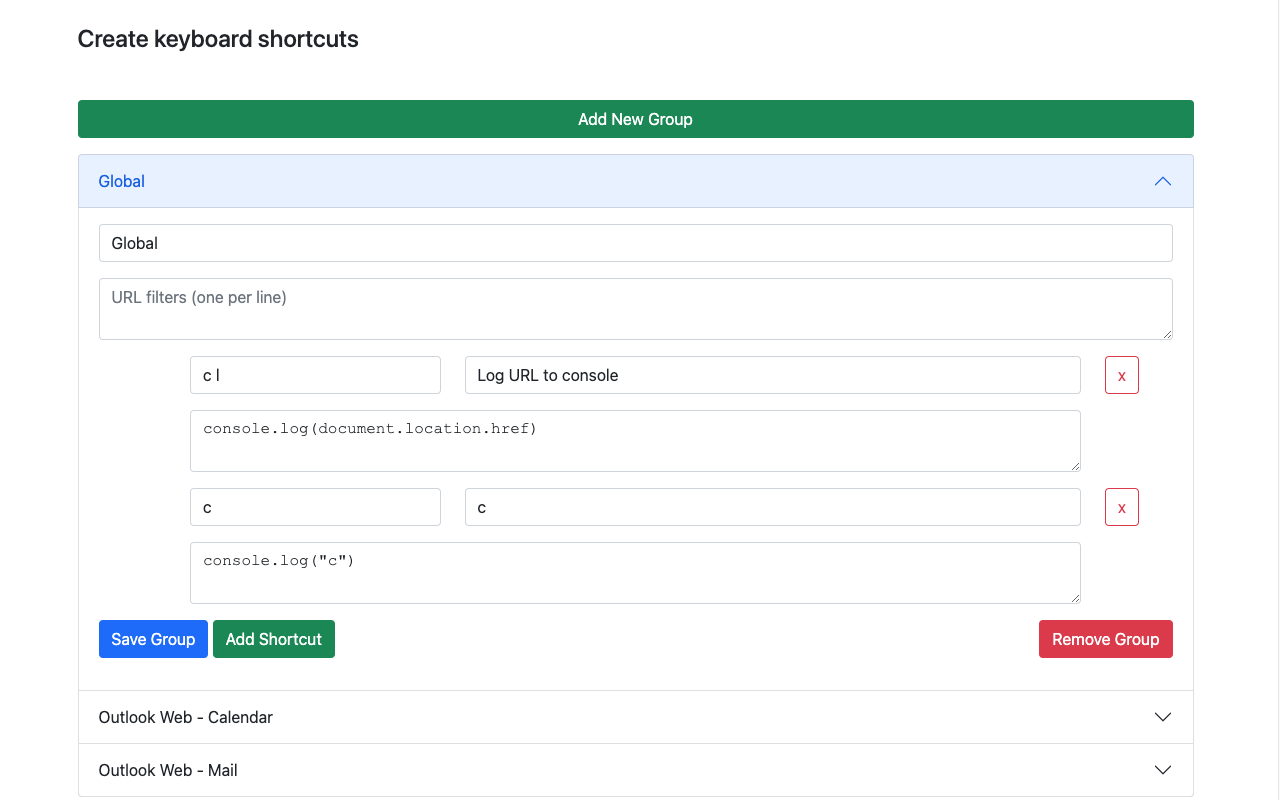
Task: Open the Outlook Web - Mail group header
Action: 168,770
